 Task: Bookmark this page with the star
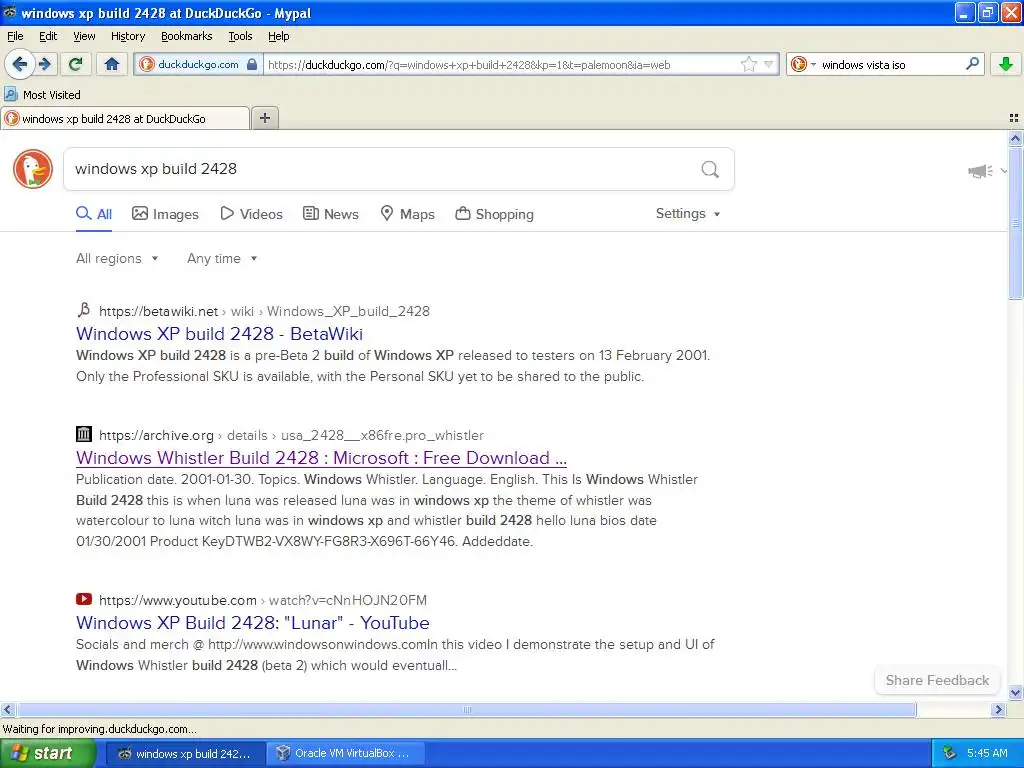[748, 64]
